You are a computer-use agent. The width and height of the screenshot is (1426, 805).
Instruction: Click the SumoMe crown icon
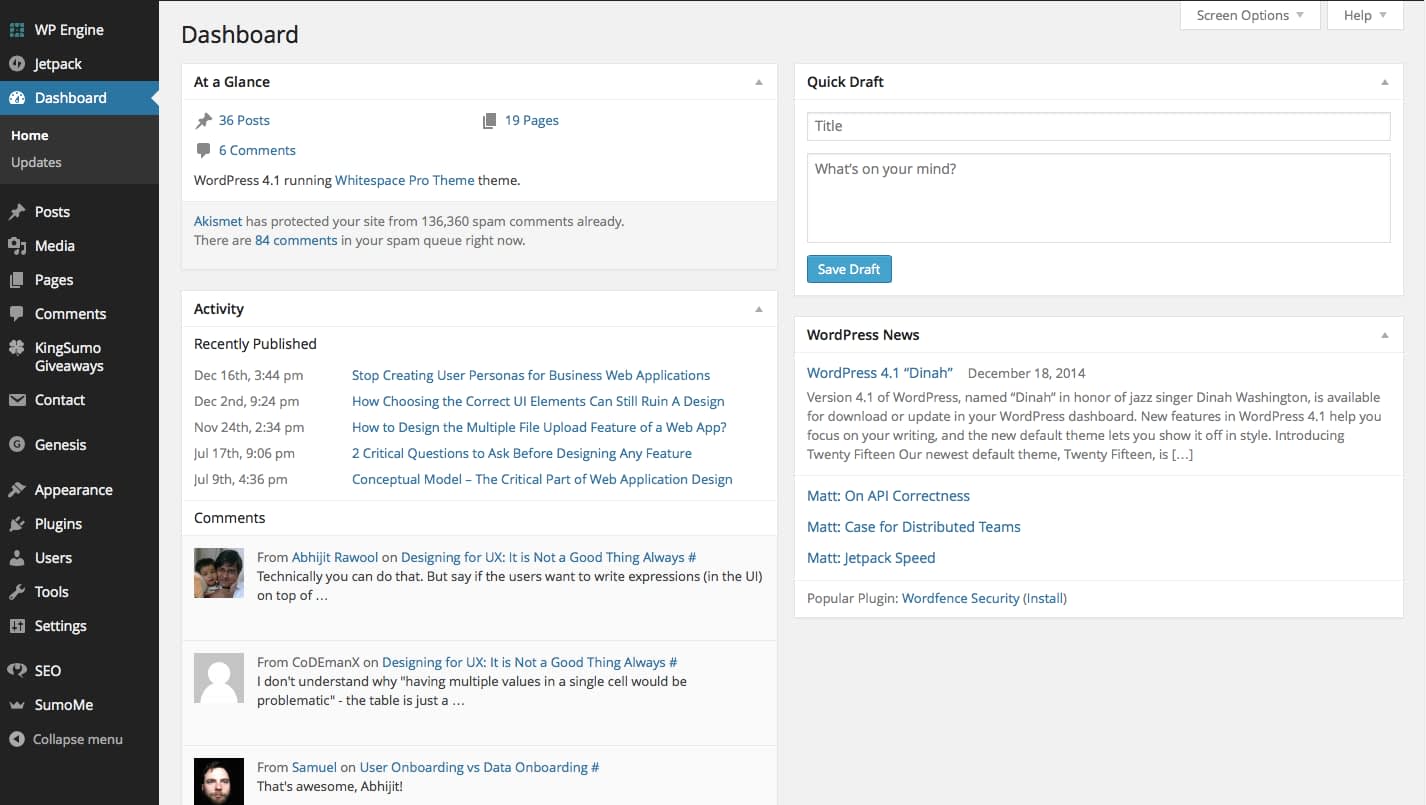coord(17,705)
